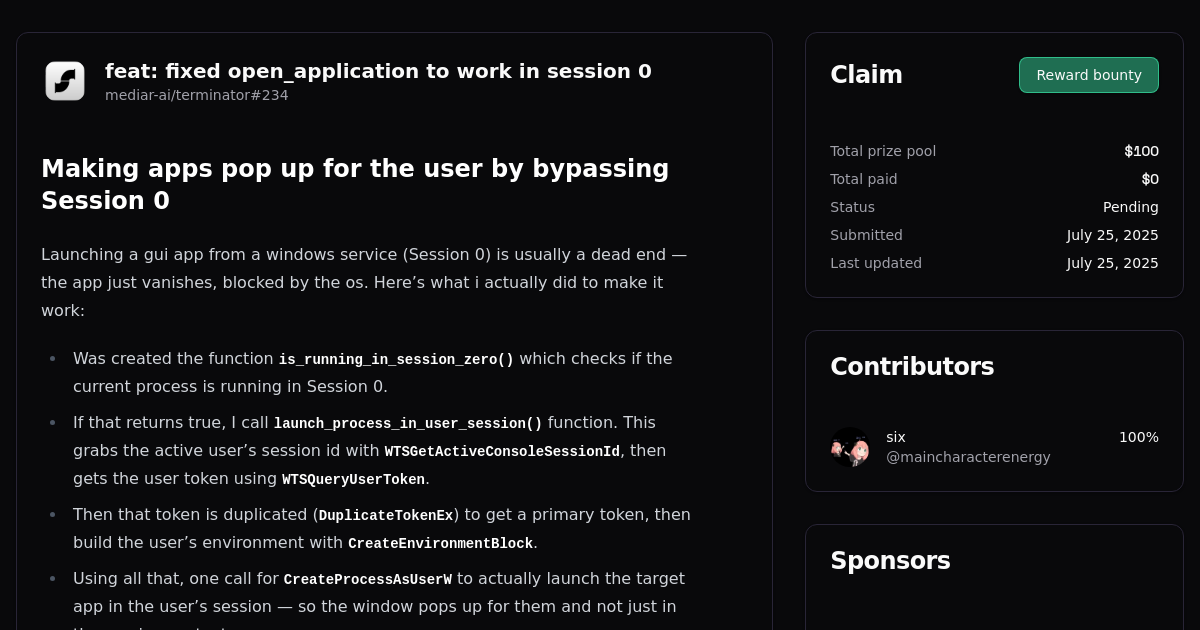The height and width of the screenshot is (630, 1200).
Task: Click the CreateProcessAsUserW code reference
Action: (x=368, y=579)
